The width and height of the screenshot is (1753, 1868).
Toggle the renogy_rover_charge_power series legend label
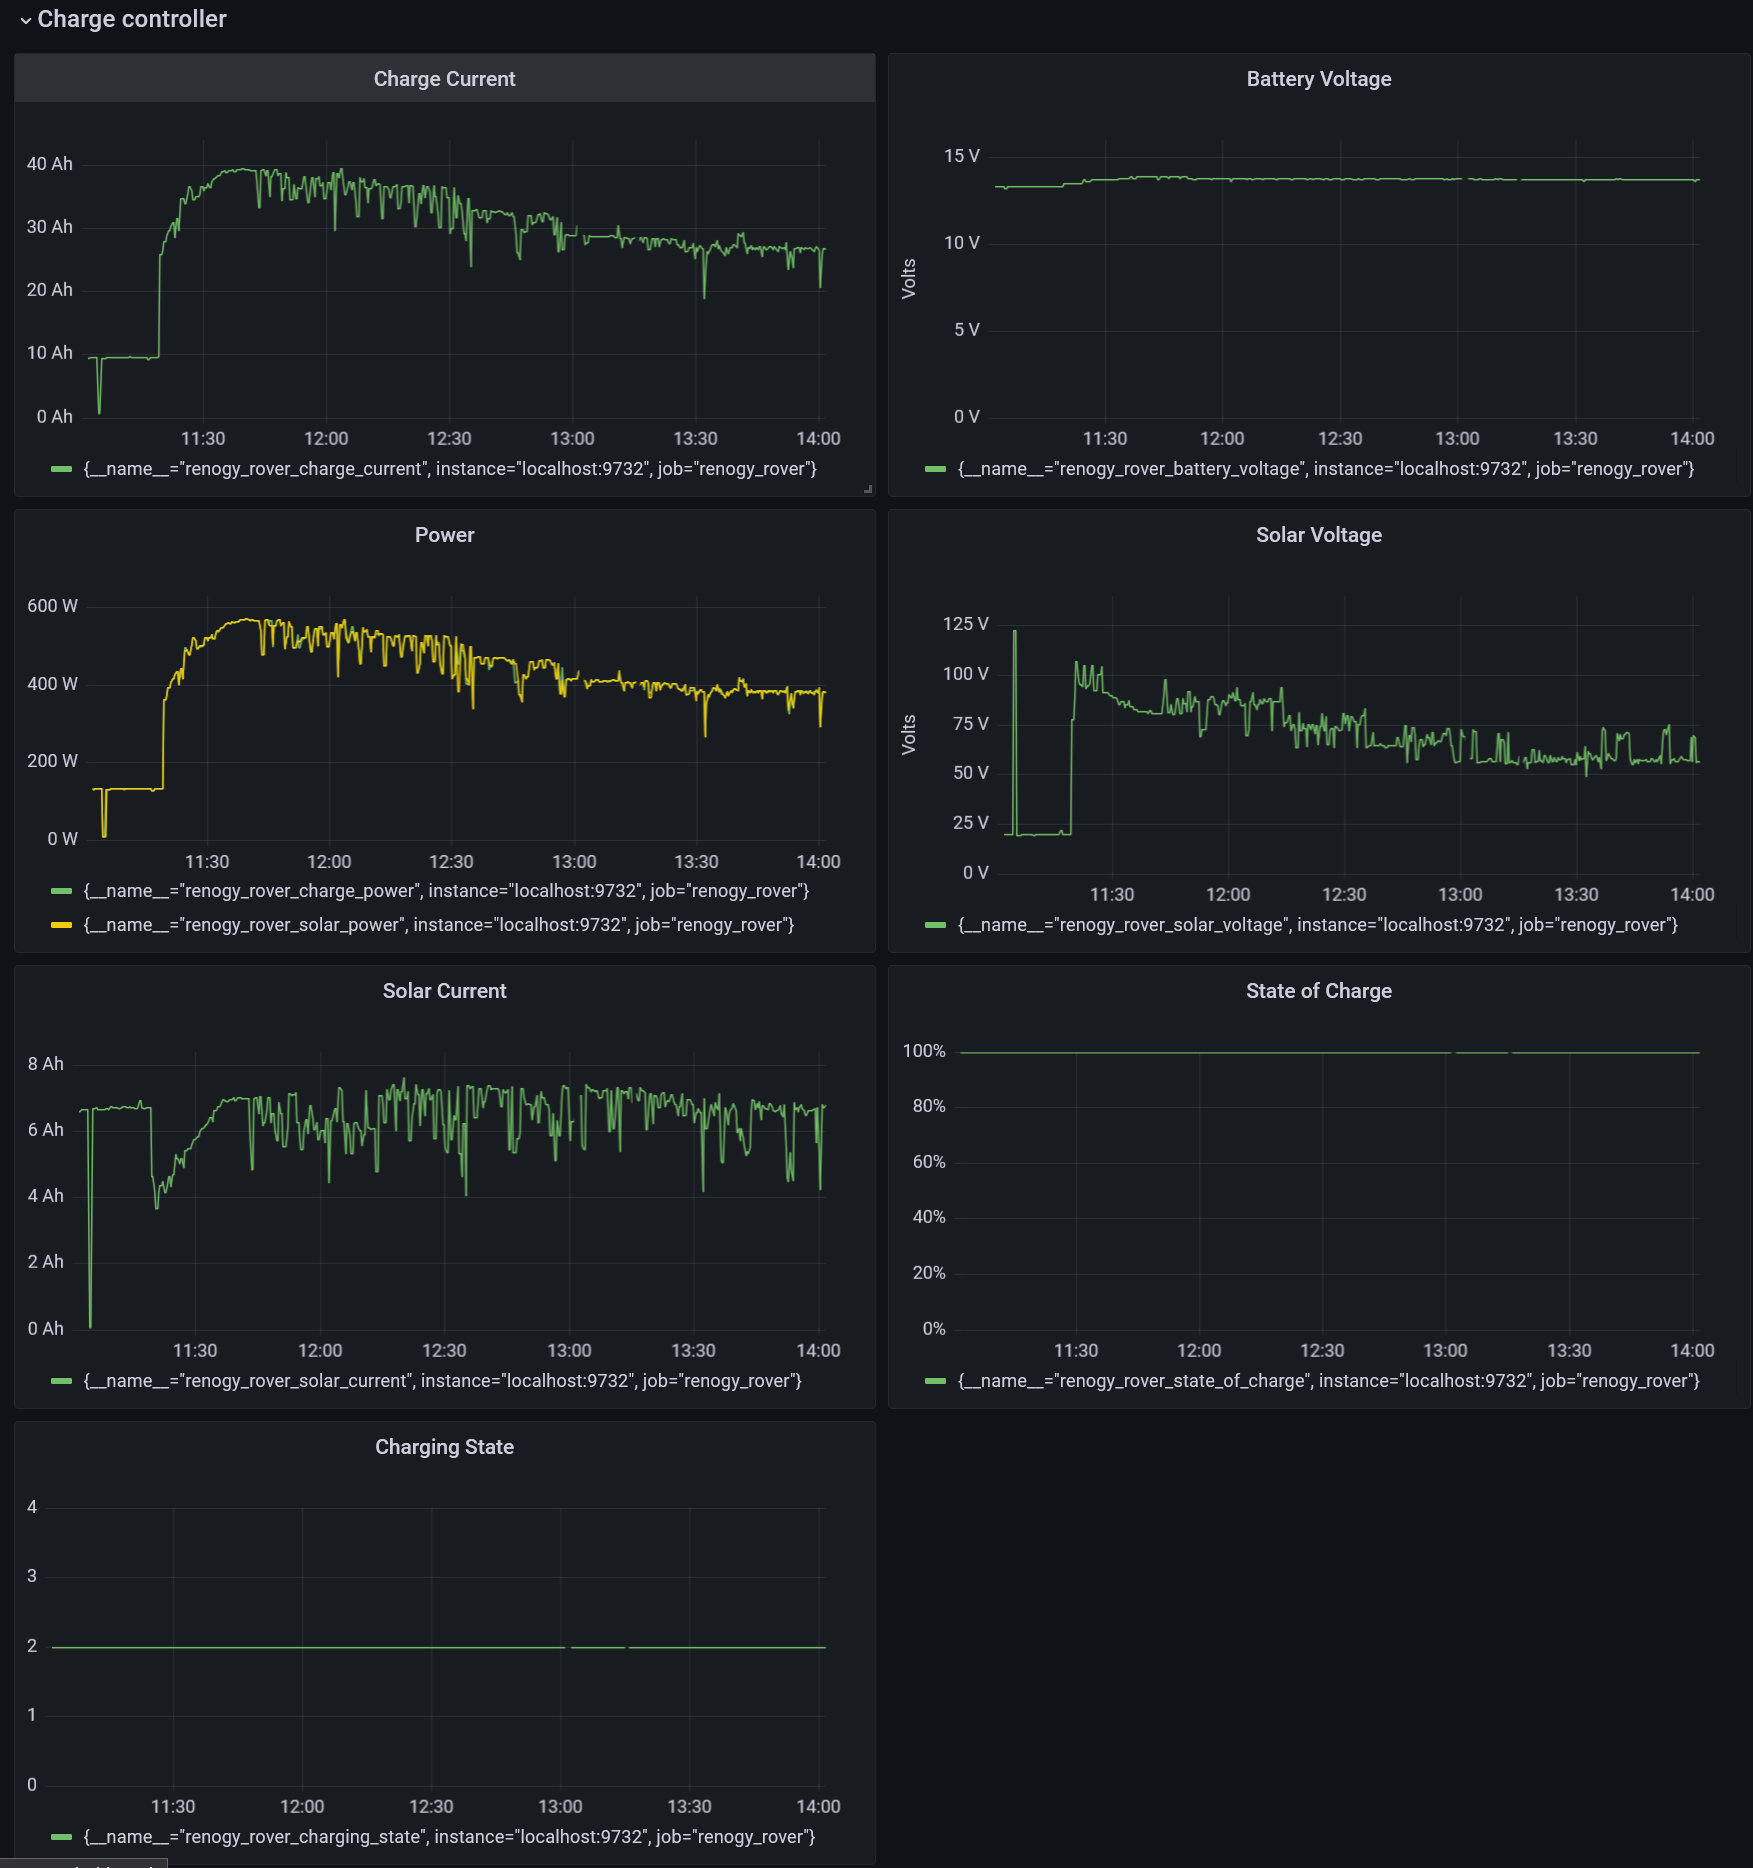[446, 891]
